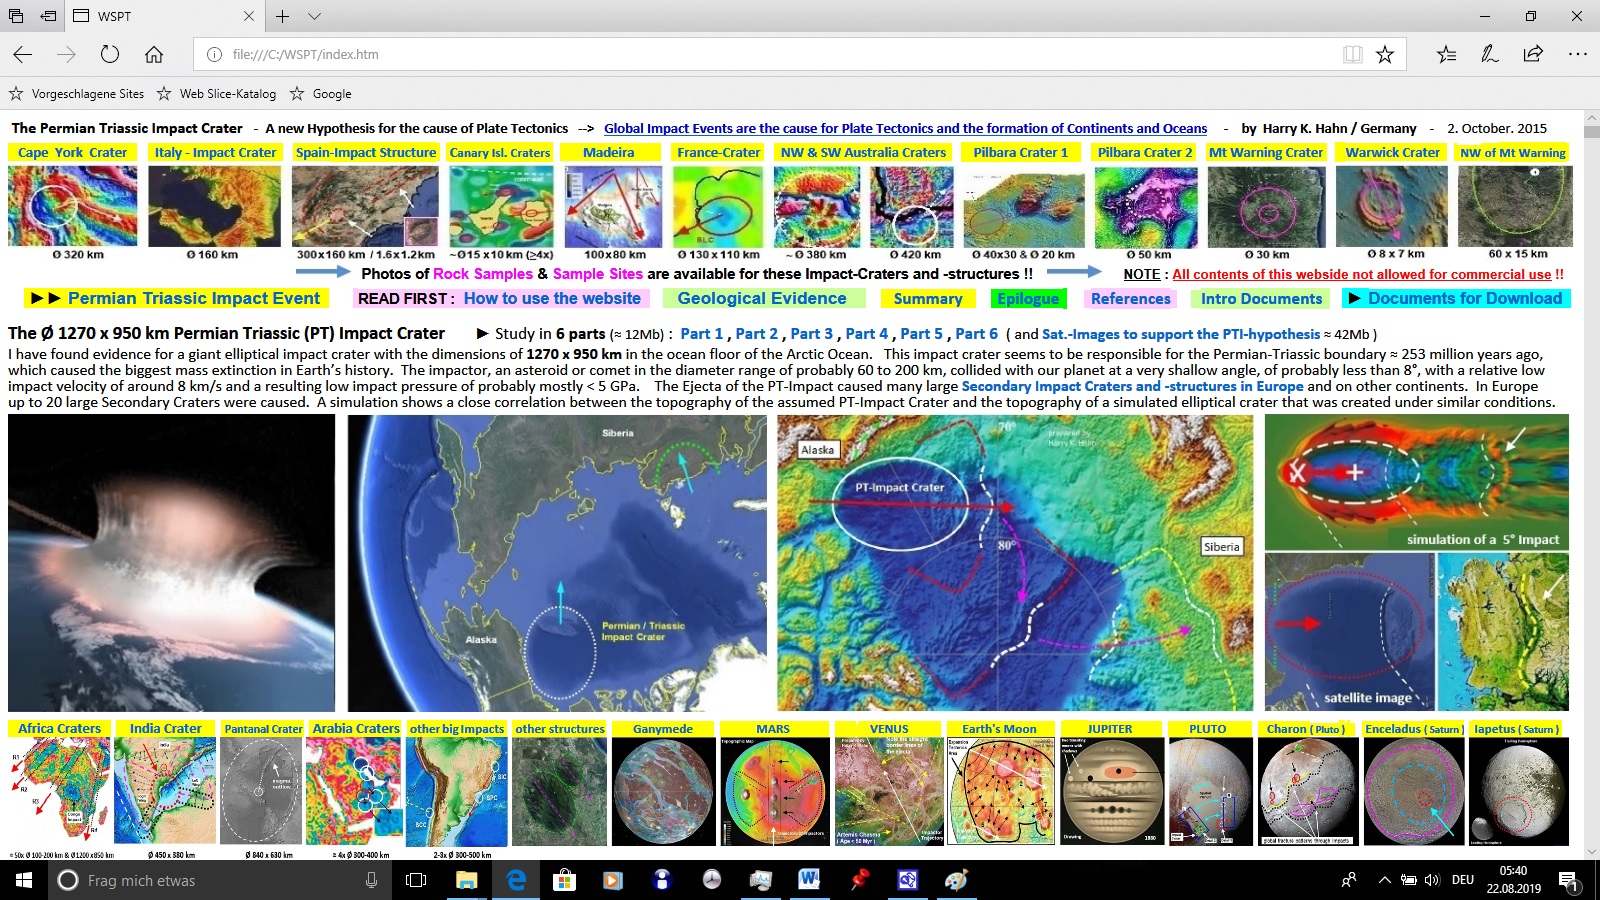Click the green Epilogue button
Viewport: 1600px width, 900px height.
click(x=1027, y=298)
